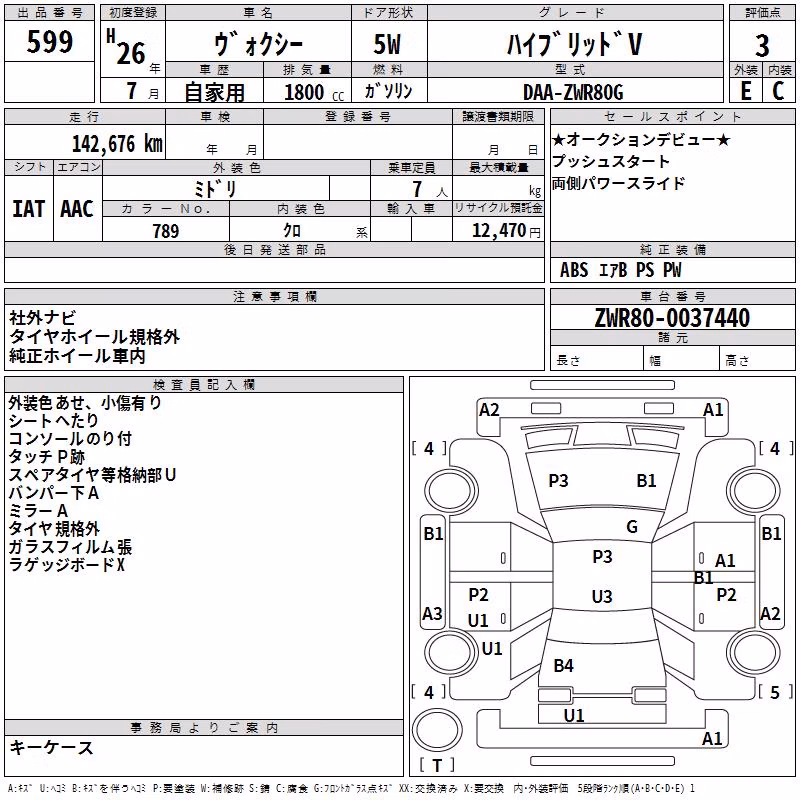The image size is (800, 800).
Task: Select roof damage mark U3
Action: [602, 596]
